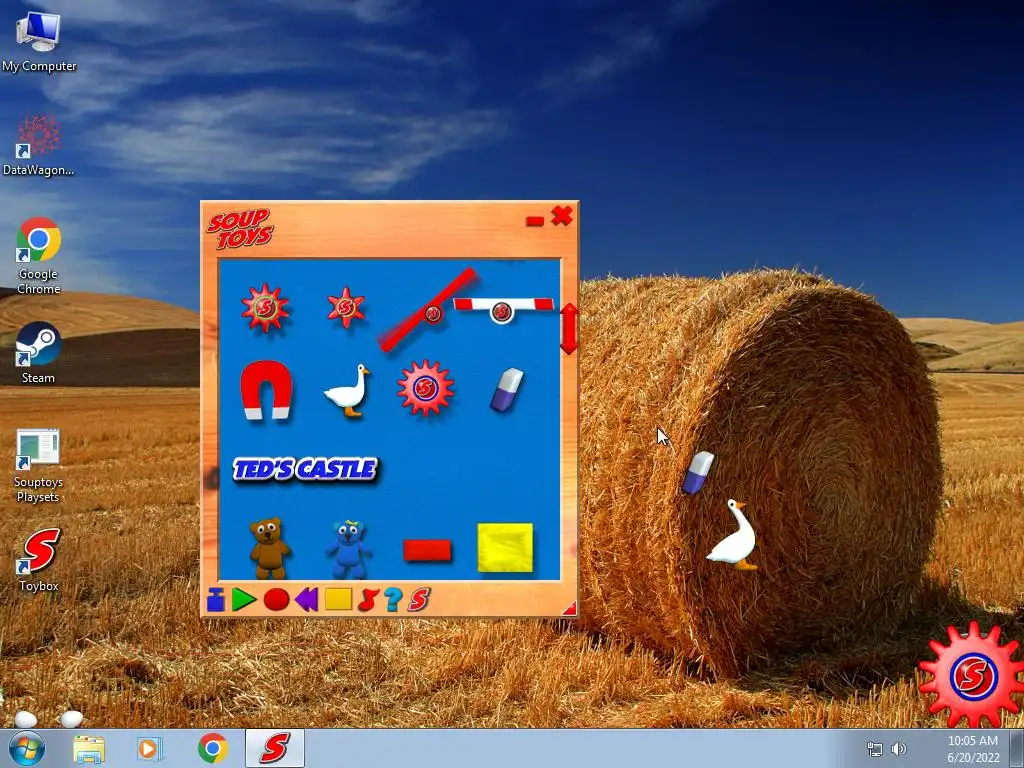Click the red record circle button
The image size is (1024, 768).
click(x=276, y=600)
